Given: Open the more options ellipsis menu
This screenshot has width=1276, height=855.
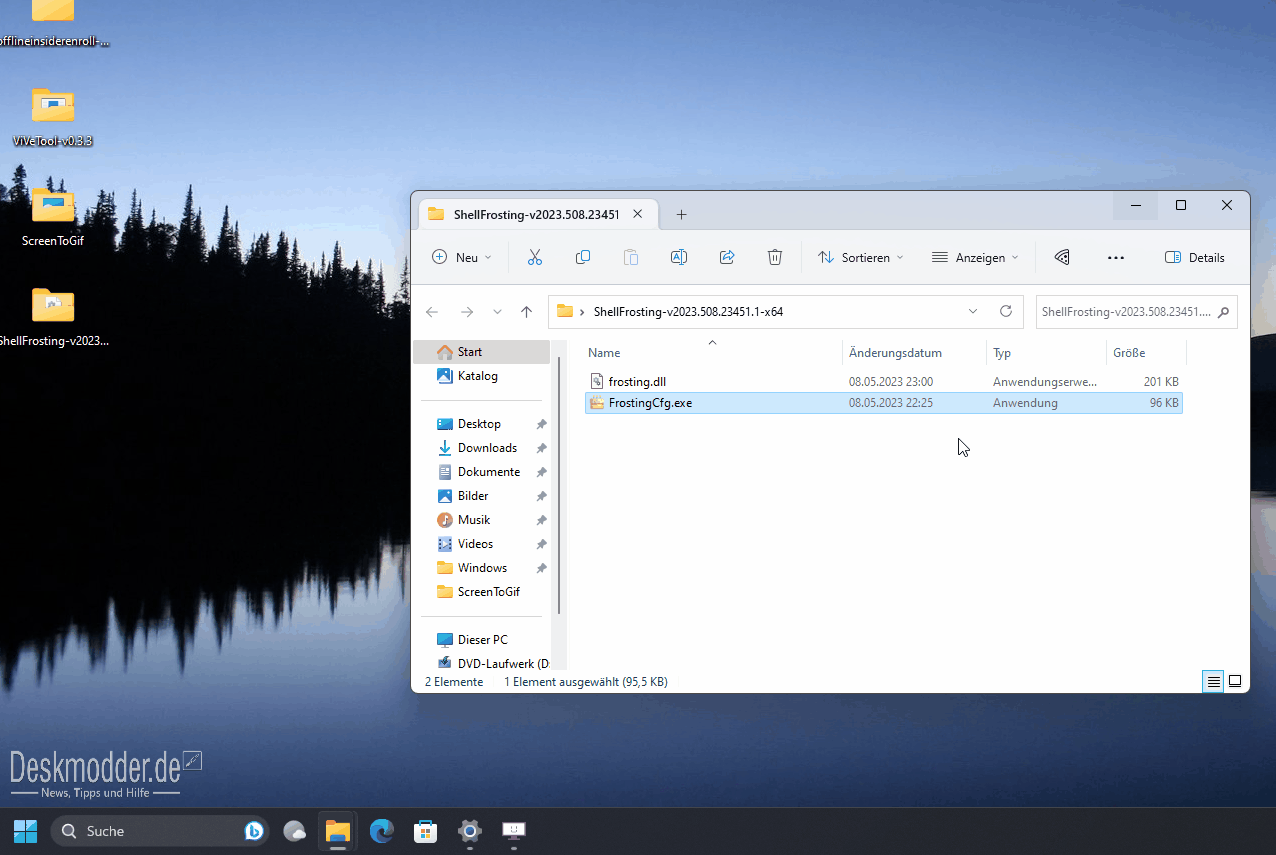Looking at the screenshot, I should [x=1116, y=258].
